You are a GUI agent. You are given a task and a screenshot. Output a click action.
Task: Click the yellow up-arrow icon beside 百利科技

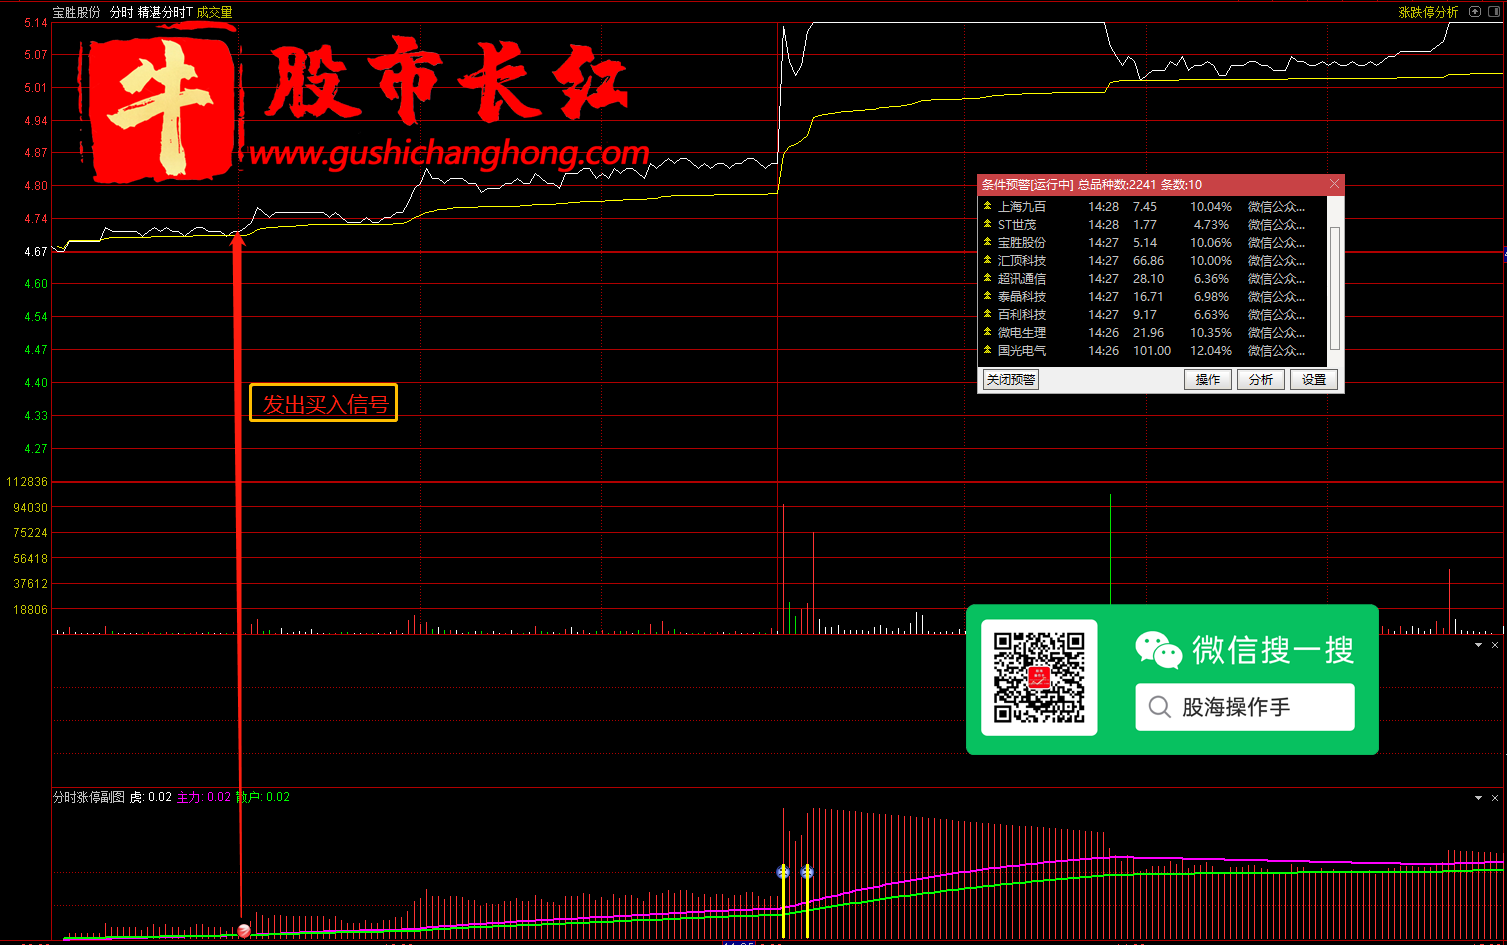click(988, 314)
